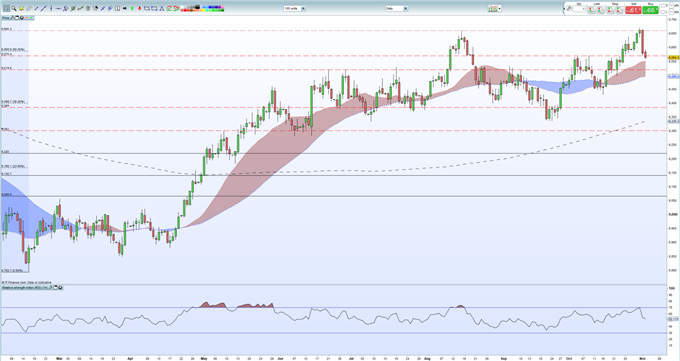
Task: Toggle the upper checkbox beside Buy button
Action: [x=663, y=5]
